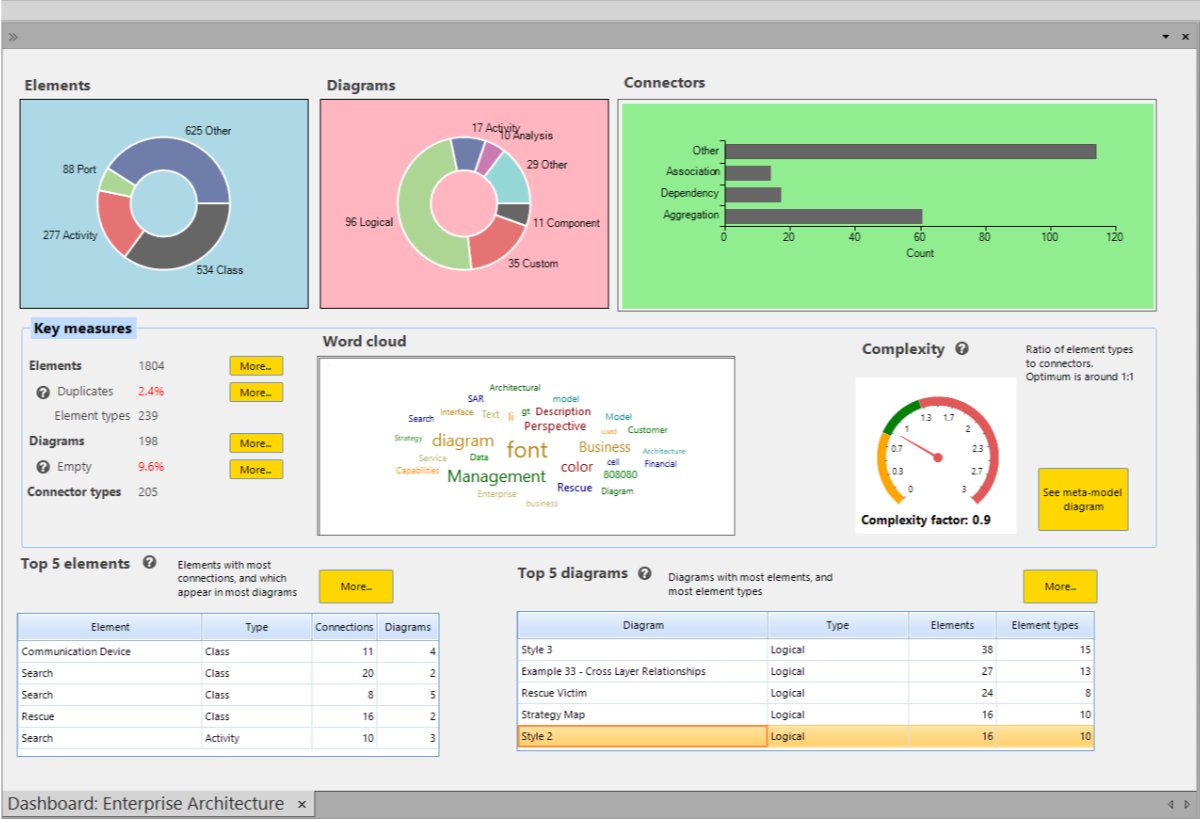Select the Rescue element row
Image resolution: width=1200 pixels, height=819 pixels.
point(228,716)
